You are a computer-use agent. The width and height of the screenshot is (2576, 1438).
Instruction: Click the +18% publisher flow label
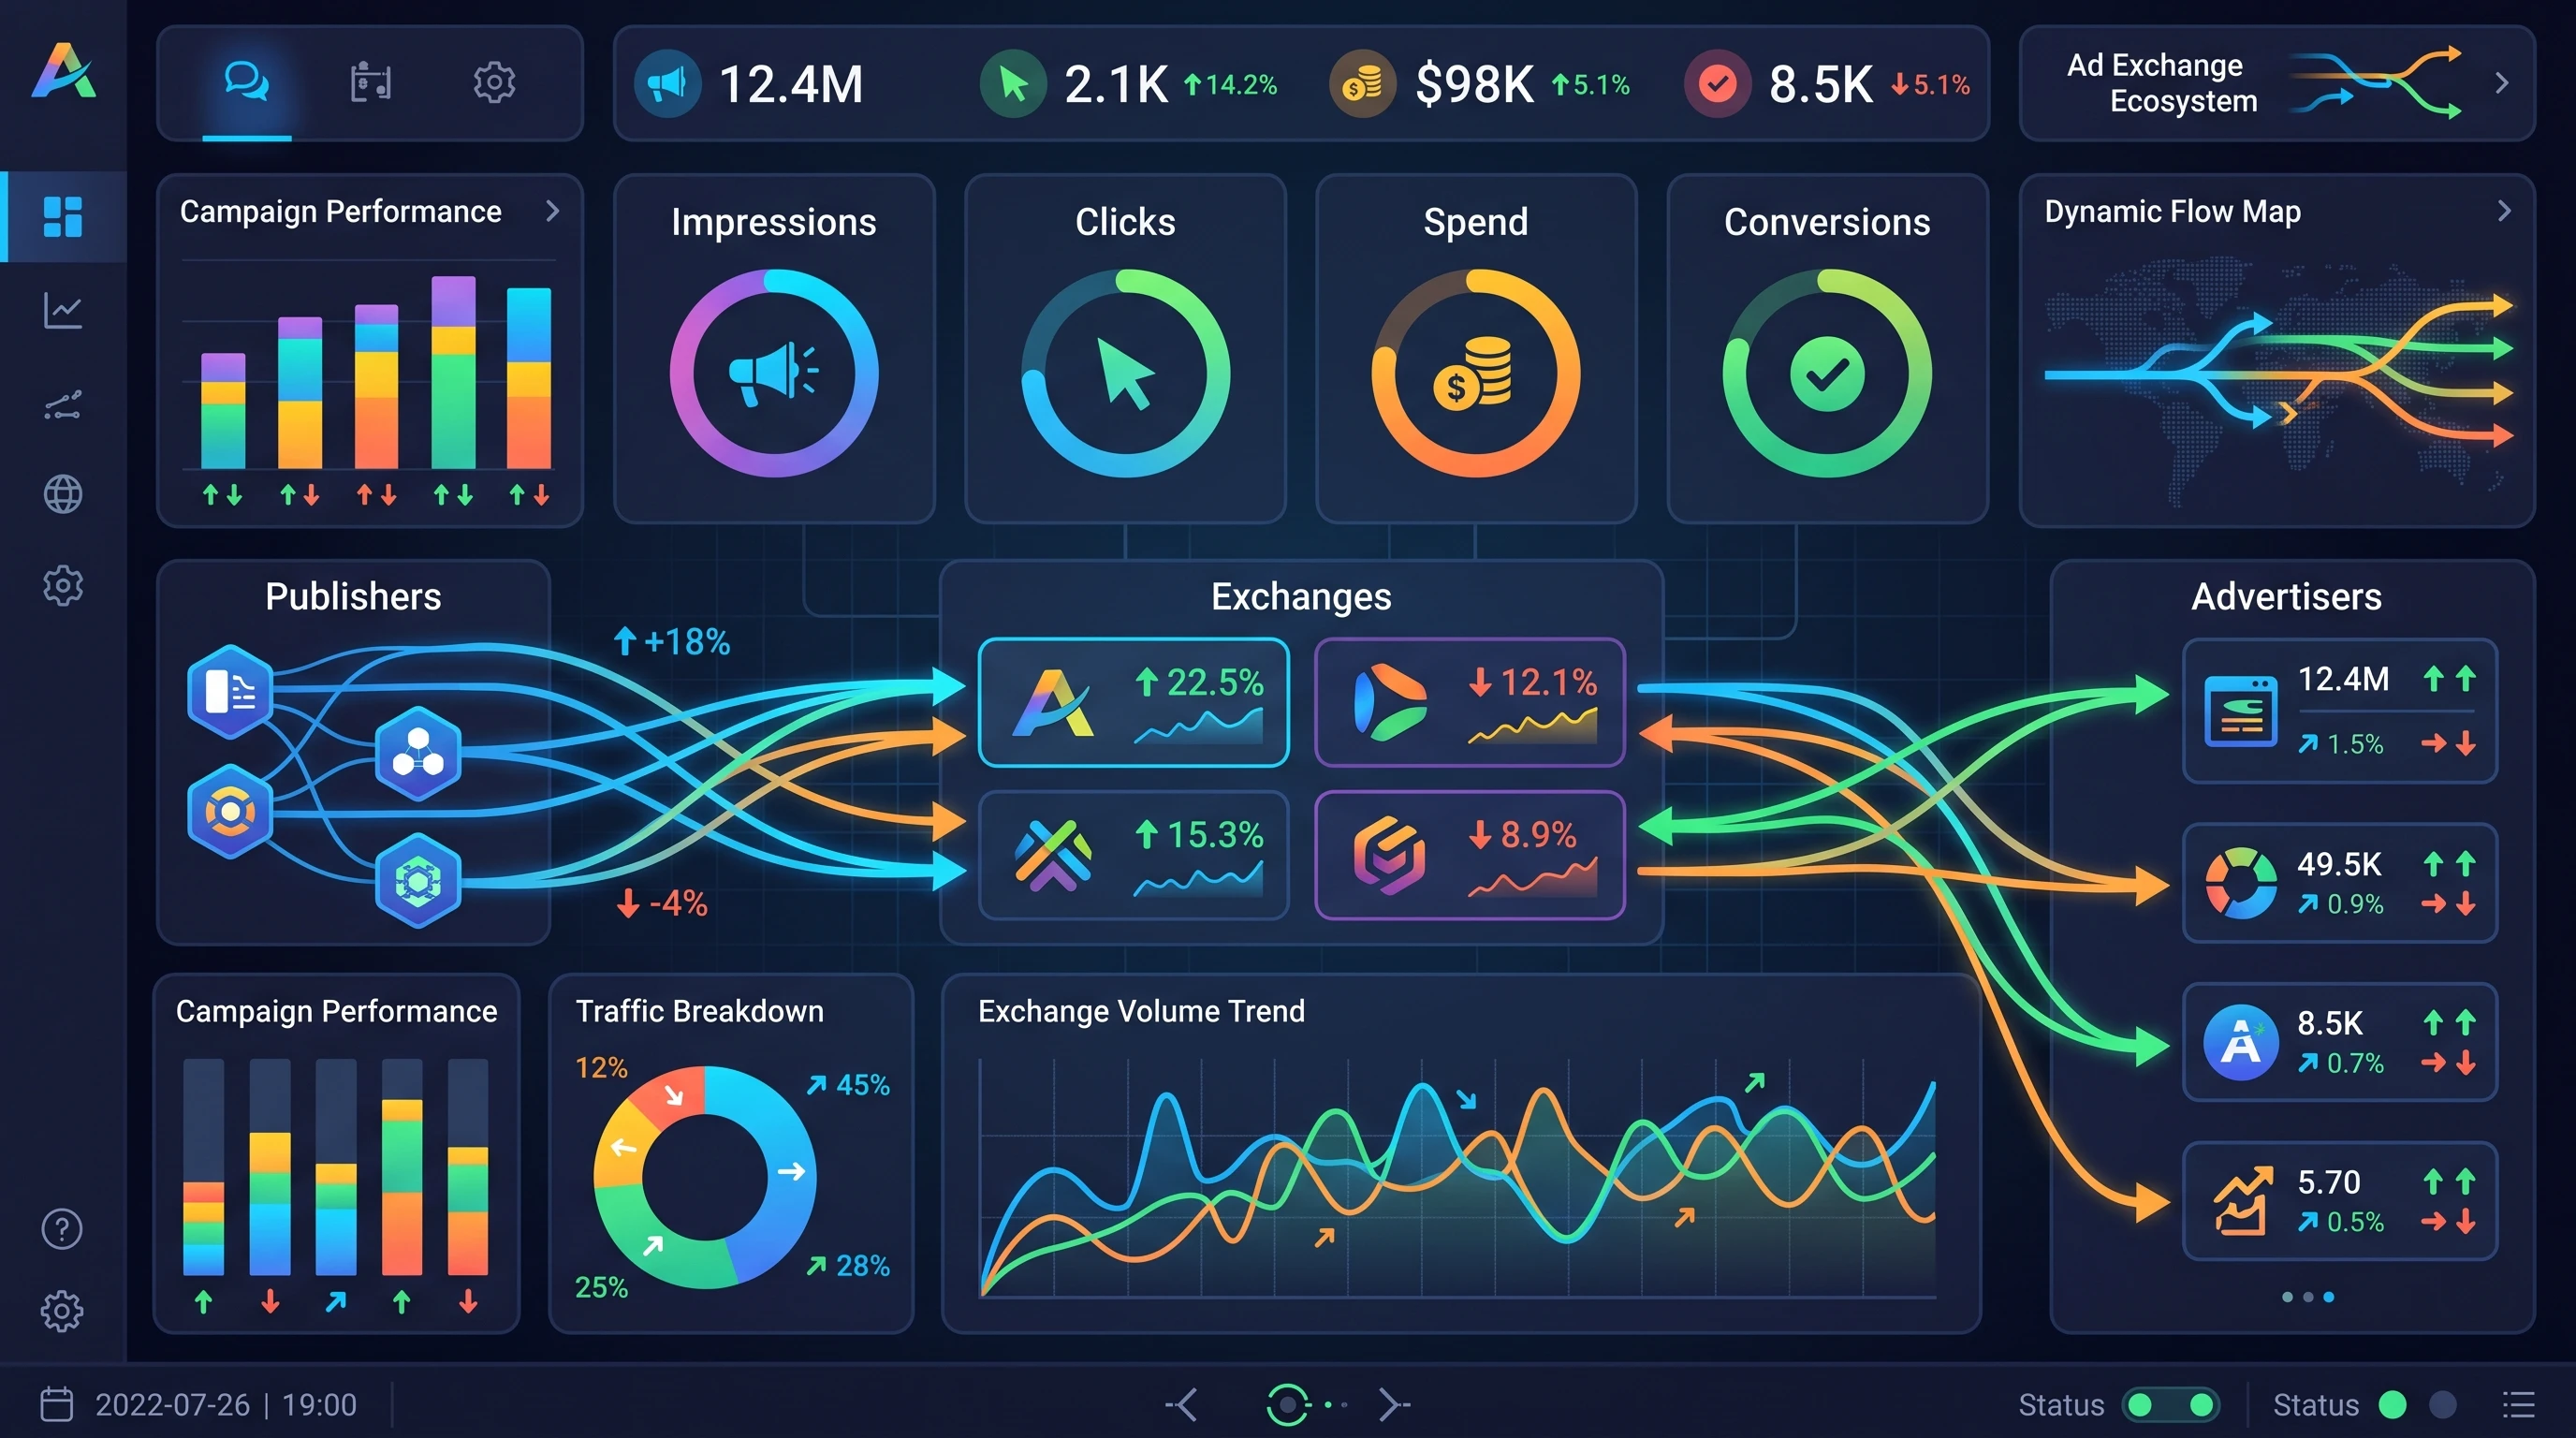672,641
